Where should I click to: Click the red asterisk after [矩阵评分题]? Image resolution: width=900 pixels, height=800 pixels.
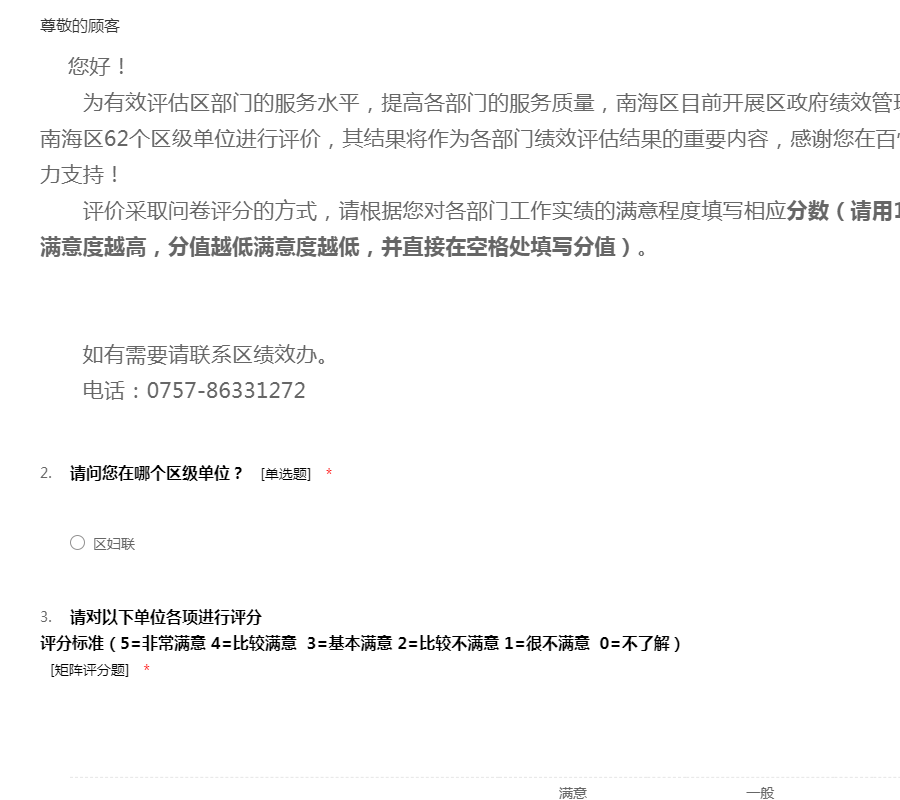(x=146, y=668)
